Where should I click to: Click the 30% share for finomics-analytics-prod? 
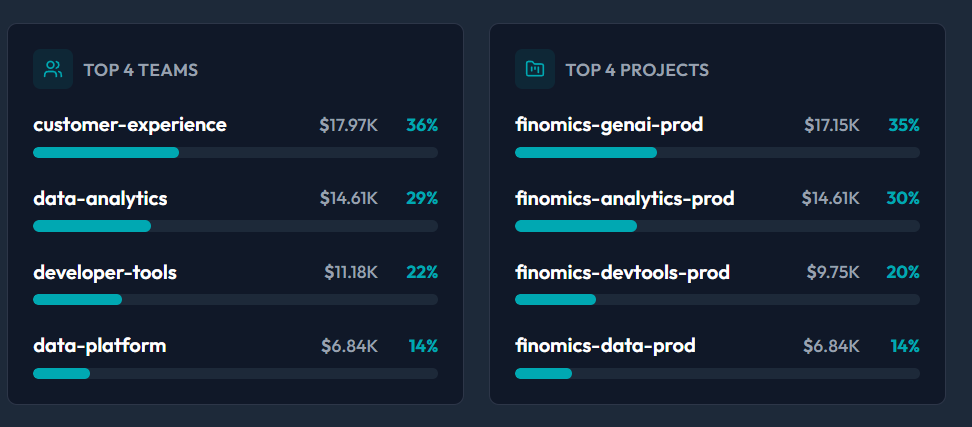[x=903, y=198]
